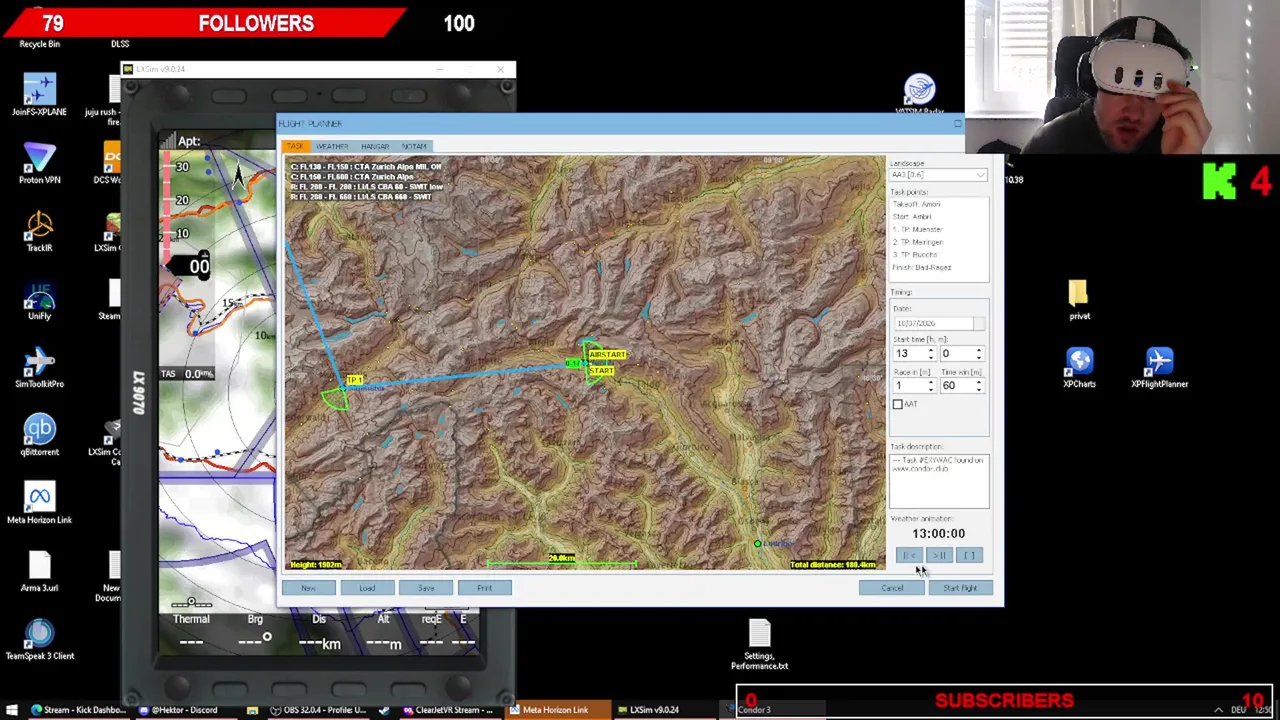The height and width of the screenshot is (720, 1280).
Task: Open Settings Performance.txt file
Action: point(759,644)
